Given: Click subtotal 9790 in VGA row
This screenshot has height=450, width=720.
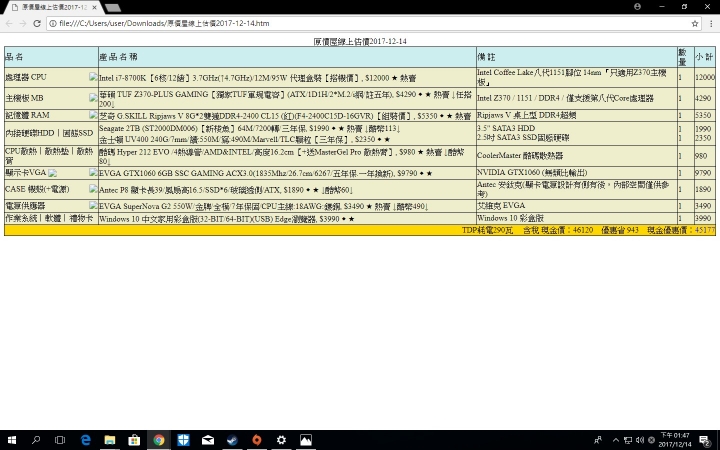Looking at the screenshot, I should click(x=703, y=173).
